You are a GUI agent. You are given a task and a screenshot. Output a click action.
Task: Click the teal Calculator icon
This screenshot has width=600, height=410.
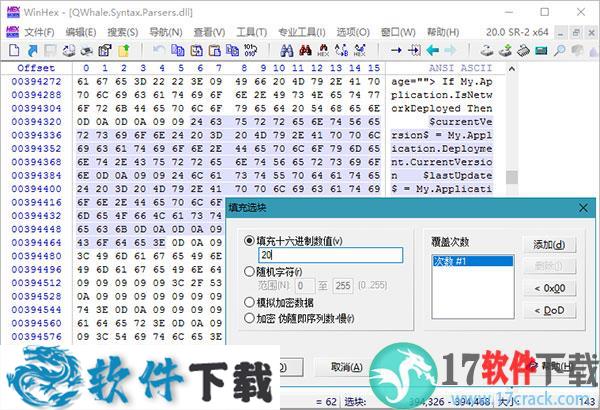click(541, 50)
